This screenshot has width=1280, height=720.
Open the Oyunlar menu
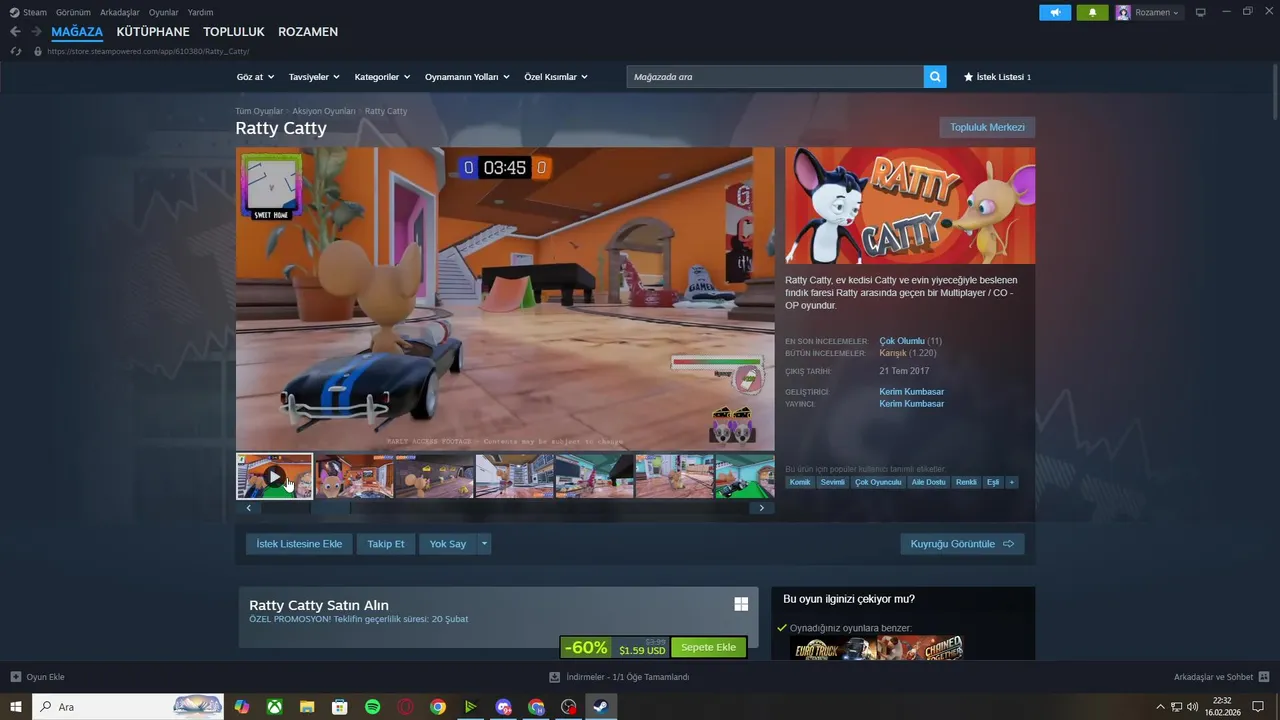164,12
